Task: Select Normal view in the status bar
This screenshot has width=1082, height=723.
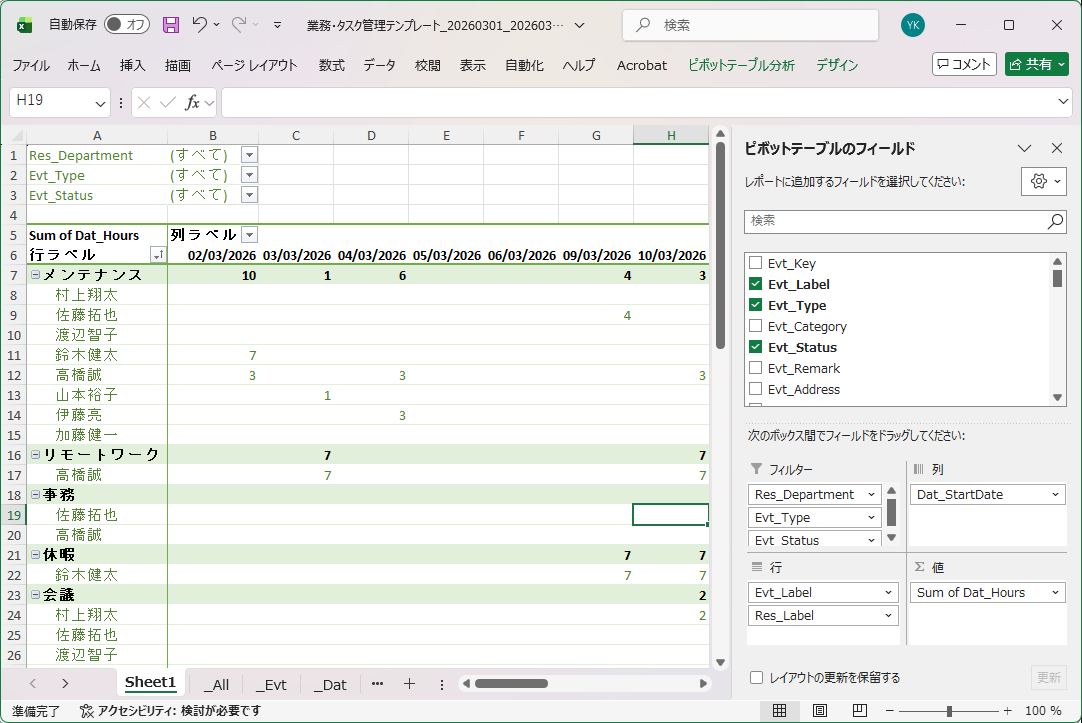Action: point(780,711)
